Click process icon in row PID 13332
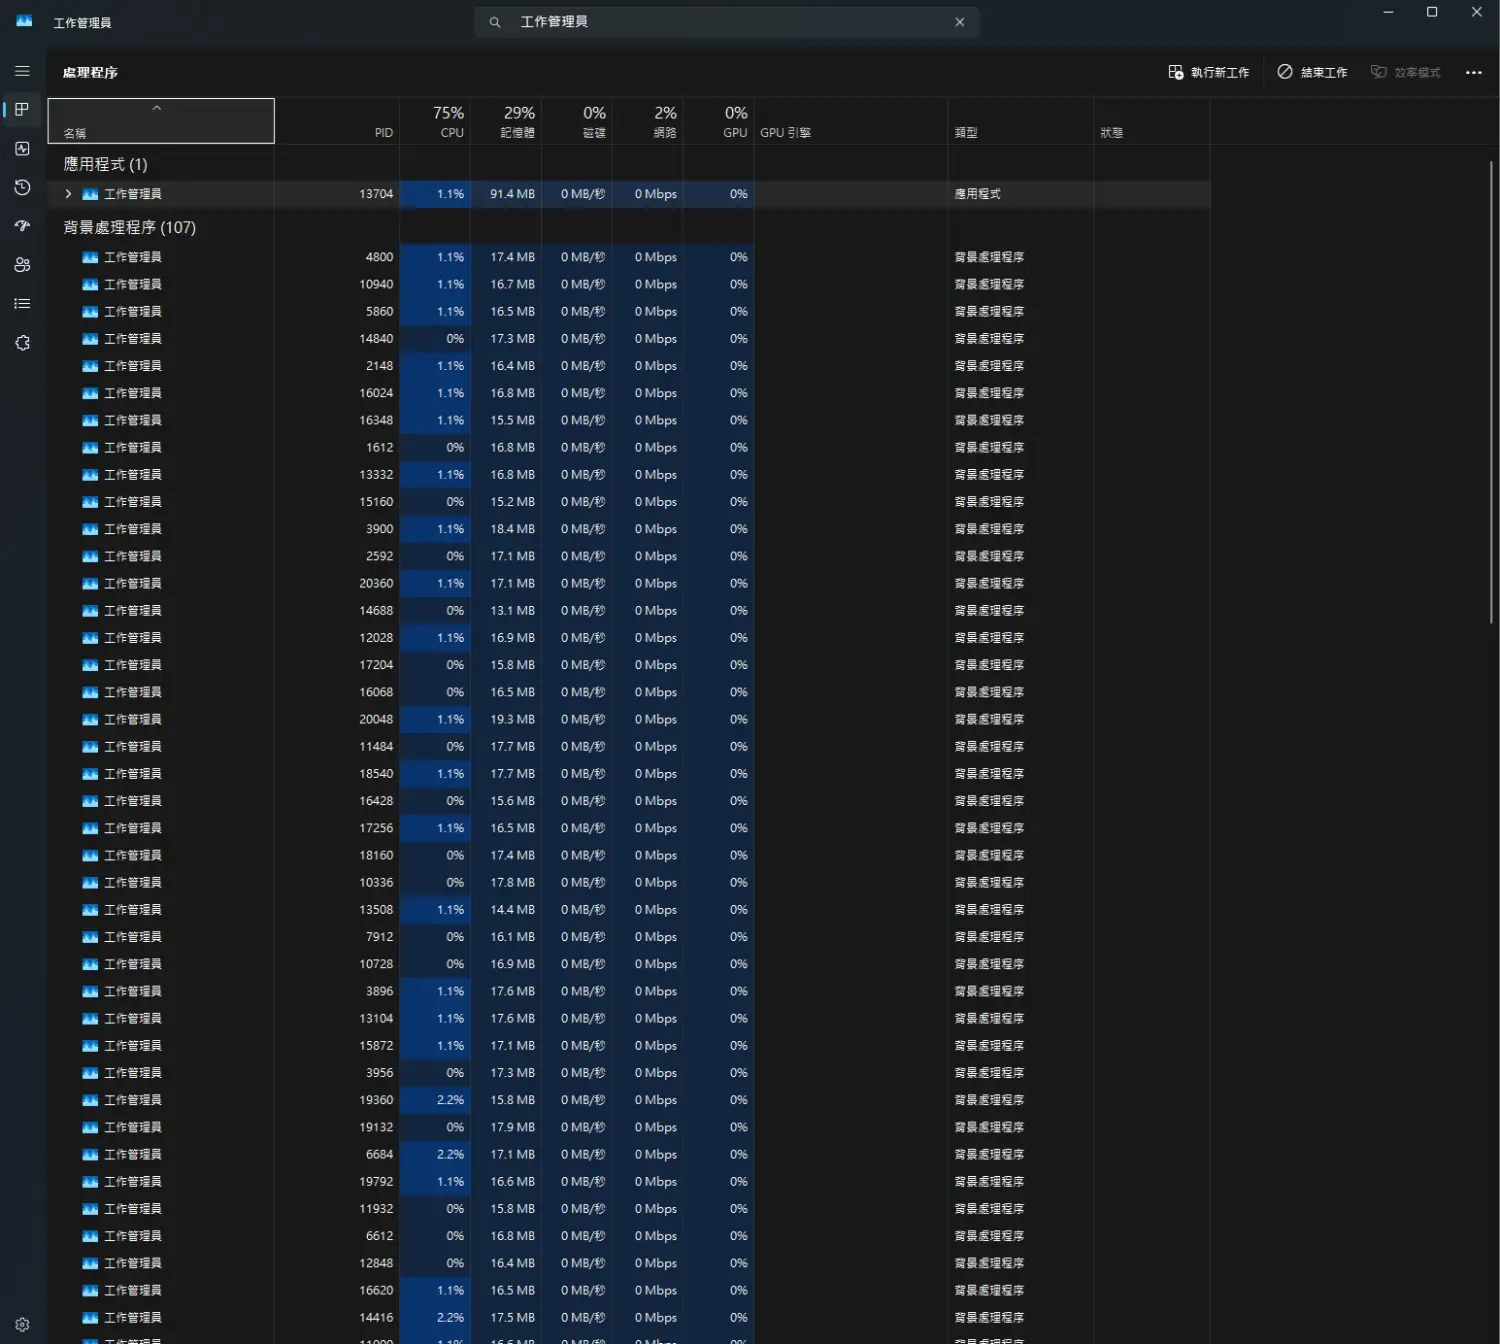The width and height of the screenshot is (1500, 1344). 90,475
